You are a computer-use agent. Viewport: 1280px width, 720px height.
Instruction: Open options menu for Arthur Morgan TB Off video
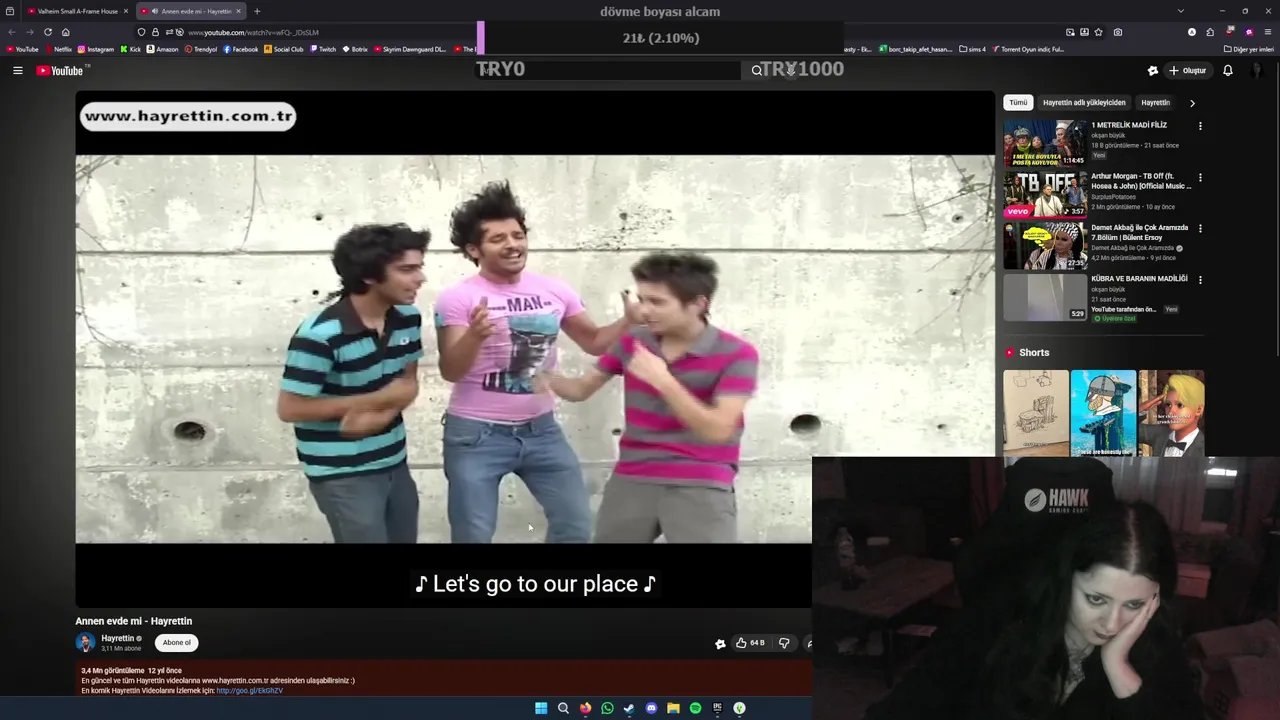[1200, 177]
